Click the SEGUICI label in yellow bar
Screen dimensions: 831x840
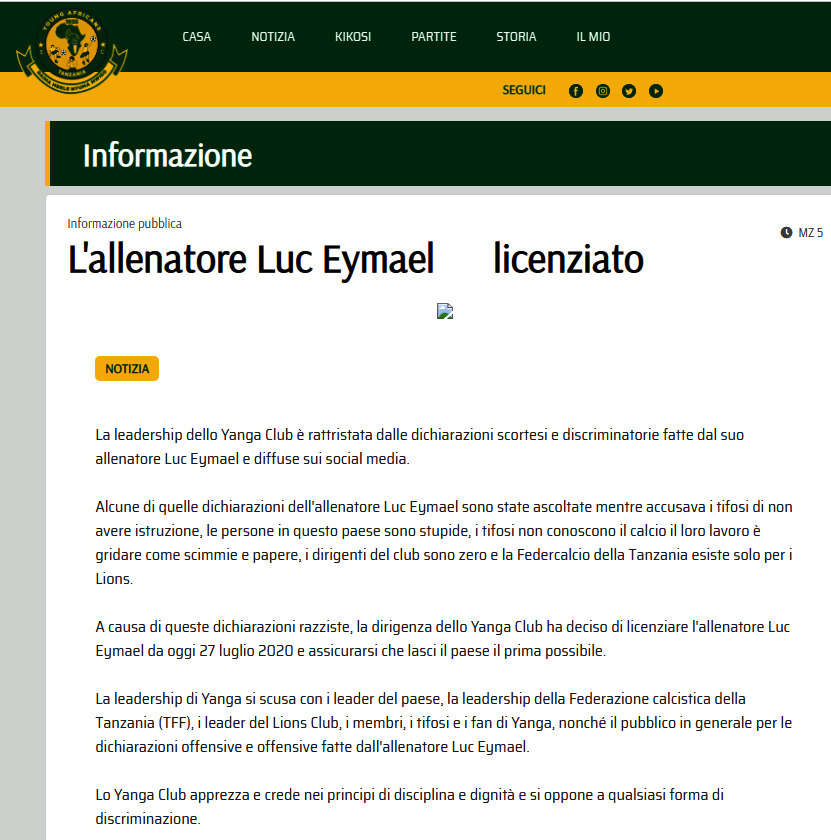524,90
